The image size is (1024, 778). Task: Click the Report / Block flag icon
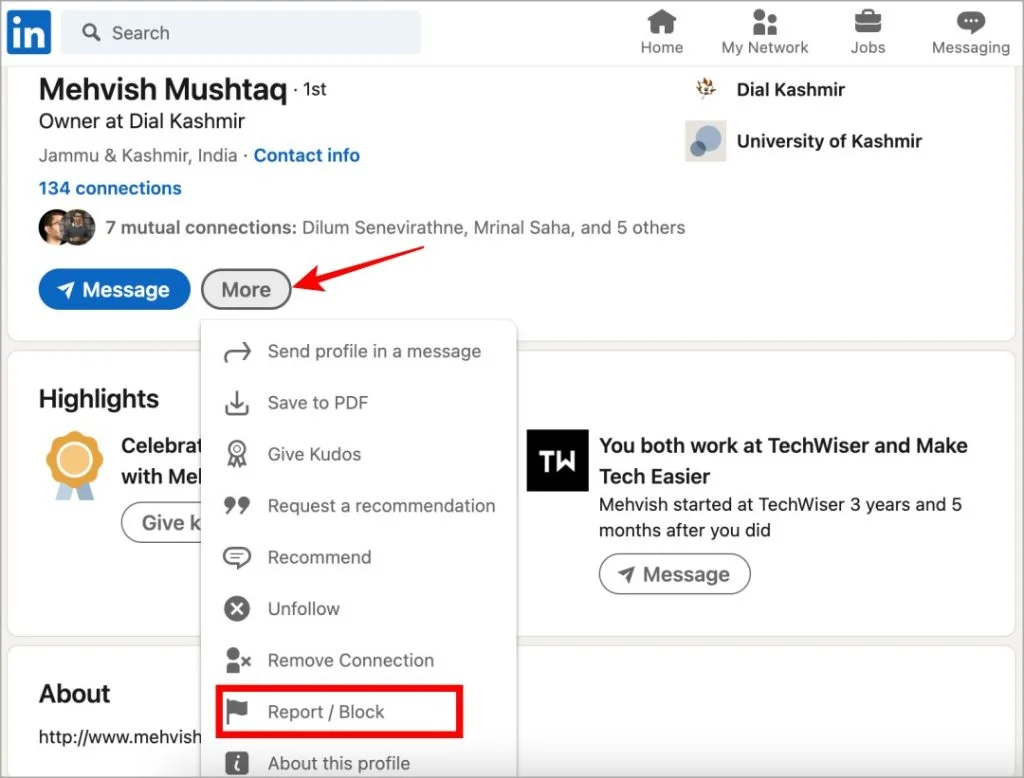tap(237, 711)
